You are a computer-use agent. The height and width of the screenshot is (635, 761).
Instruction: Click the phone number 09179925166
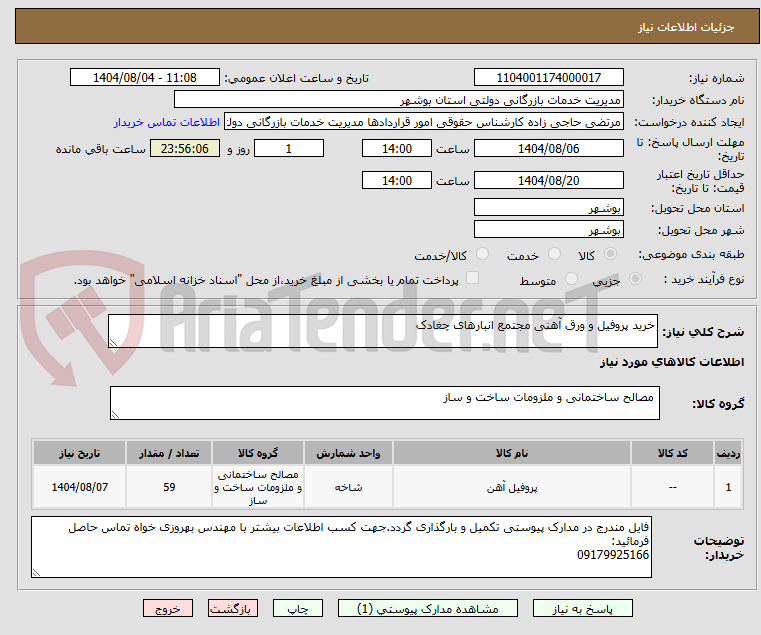(612, 555)
